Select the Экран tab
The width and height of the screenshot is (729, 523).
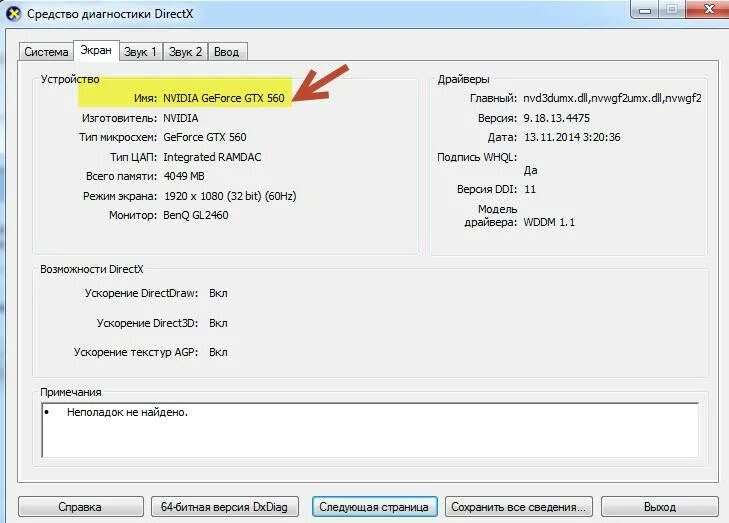click(96, 50)
